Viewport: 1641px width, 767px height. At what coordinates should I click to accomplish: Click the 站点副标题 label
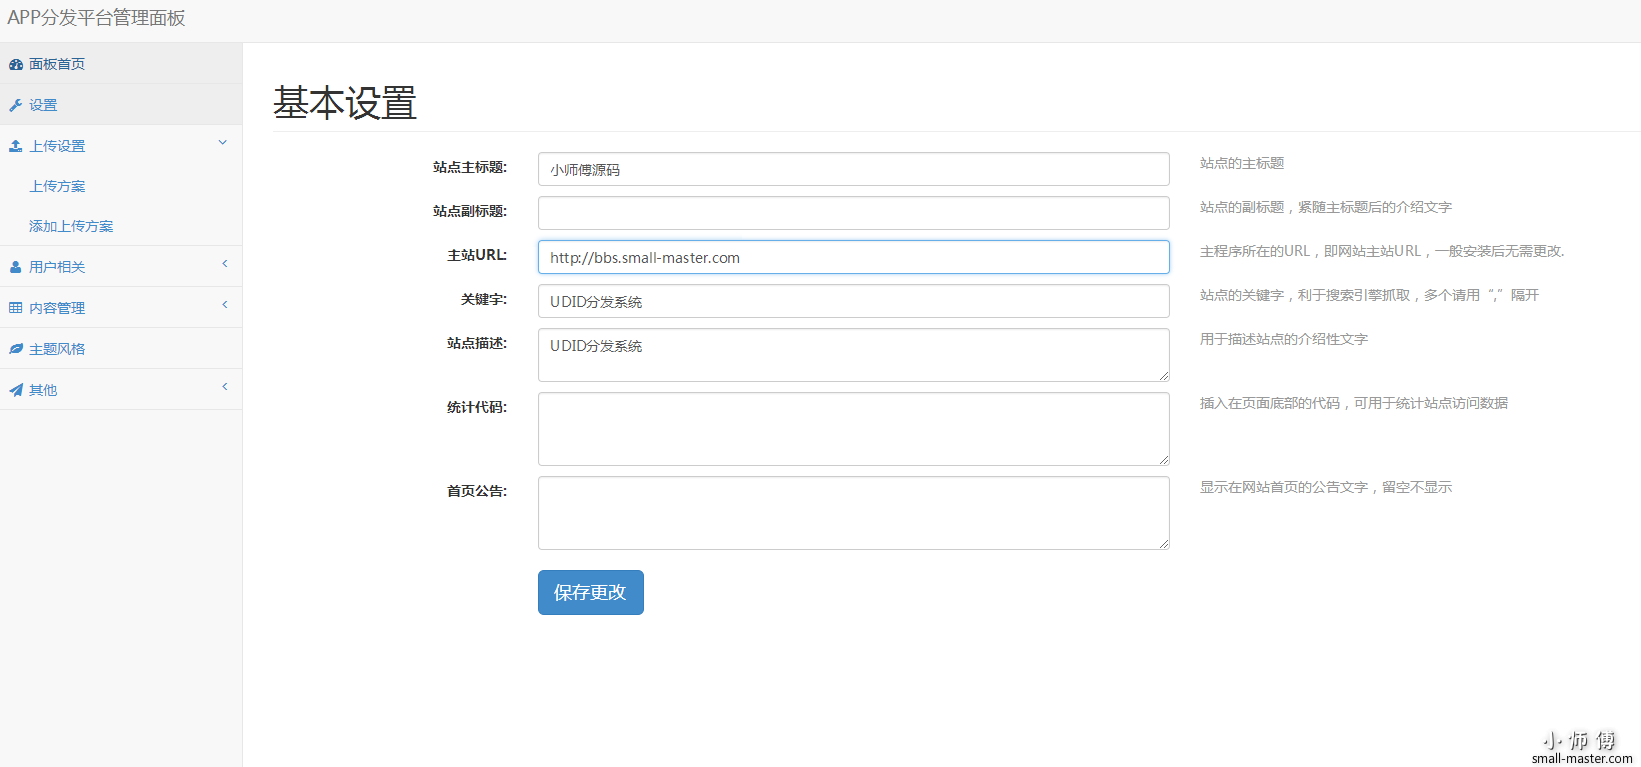[x=470, y=212]
